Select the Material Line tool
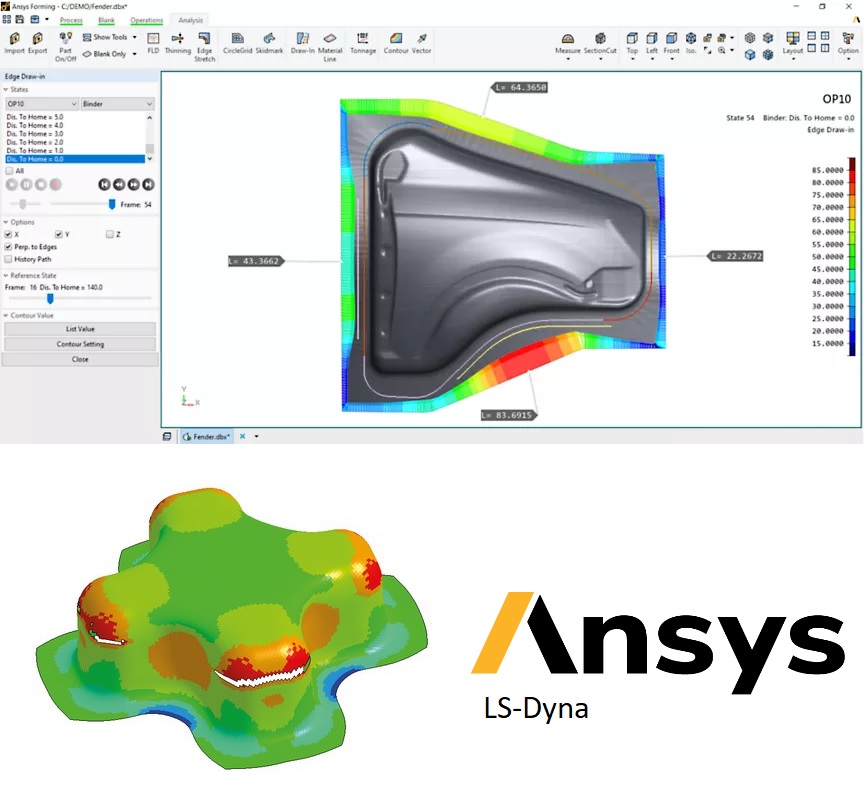This screenshot has height=806, width=866. [x=330, y=46]
